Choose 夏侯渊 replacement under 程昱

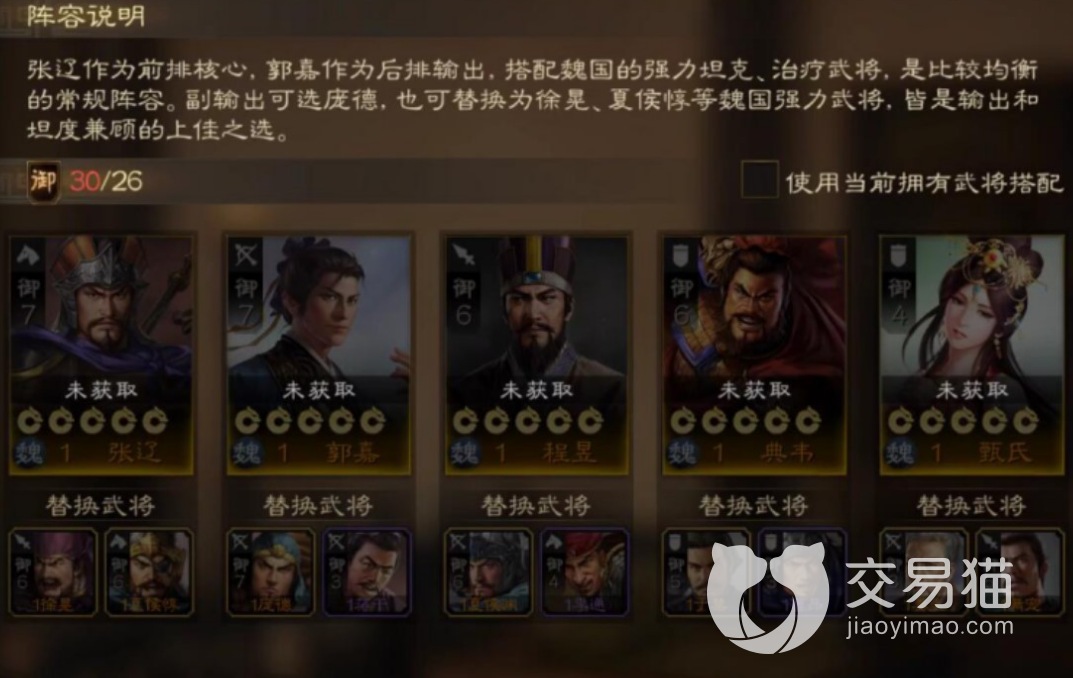489,572
